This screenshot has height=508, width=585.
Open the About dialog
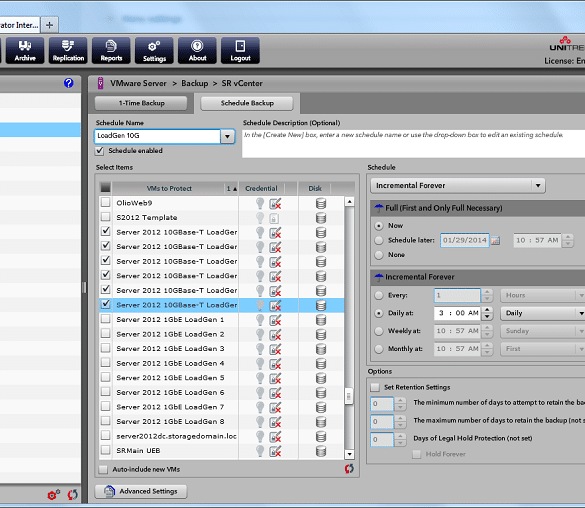point(197,50)
